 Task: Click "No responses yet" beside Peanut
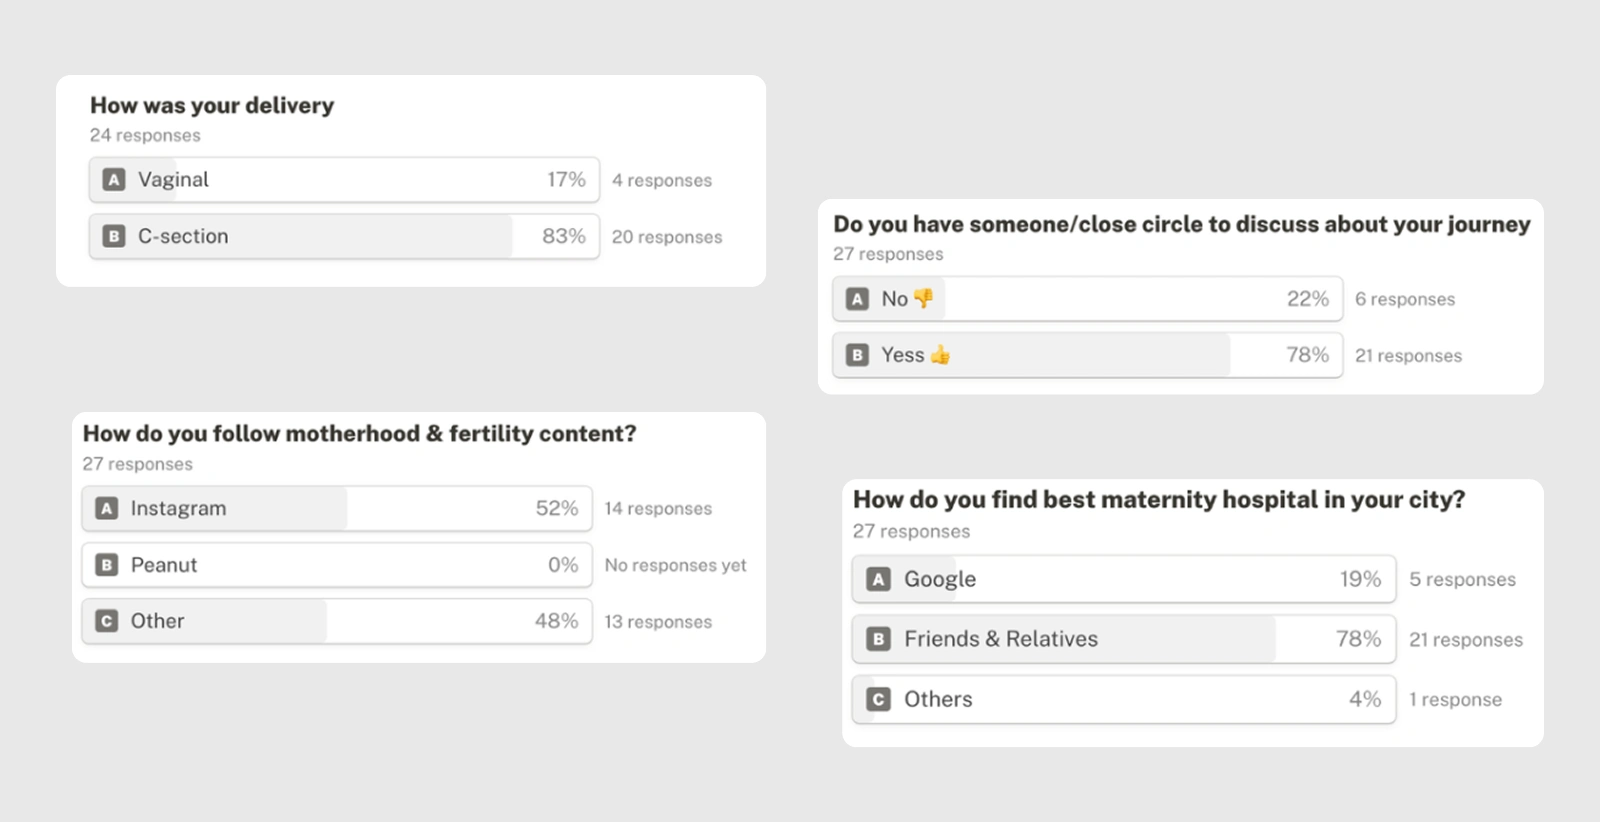[675, 565]
